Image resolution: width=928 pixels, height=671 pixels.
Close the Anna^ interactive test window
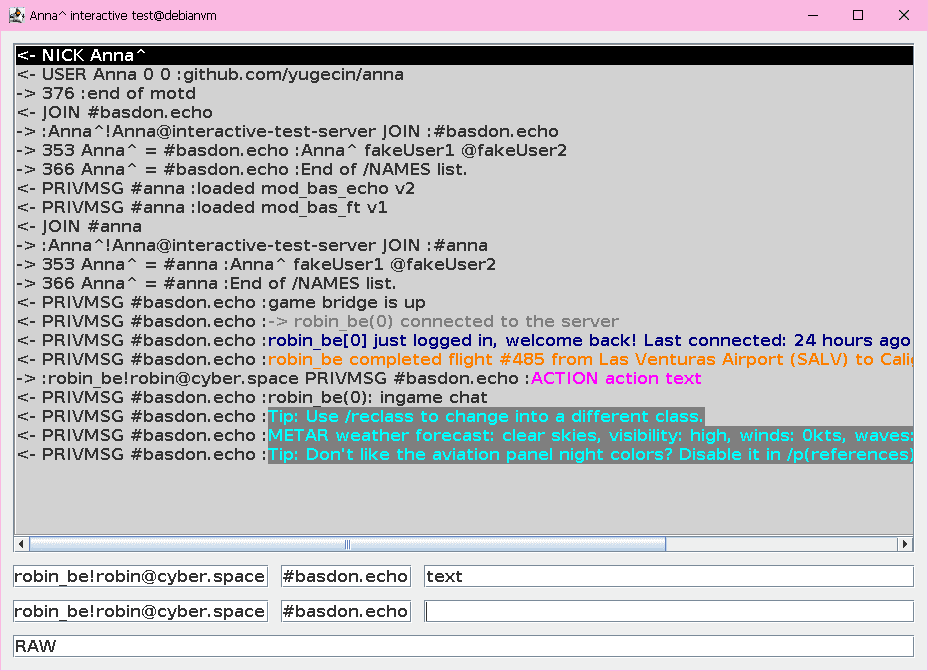[904, 15]
